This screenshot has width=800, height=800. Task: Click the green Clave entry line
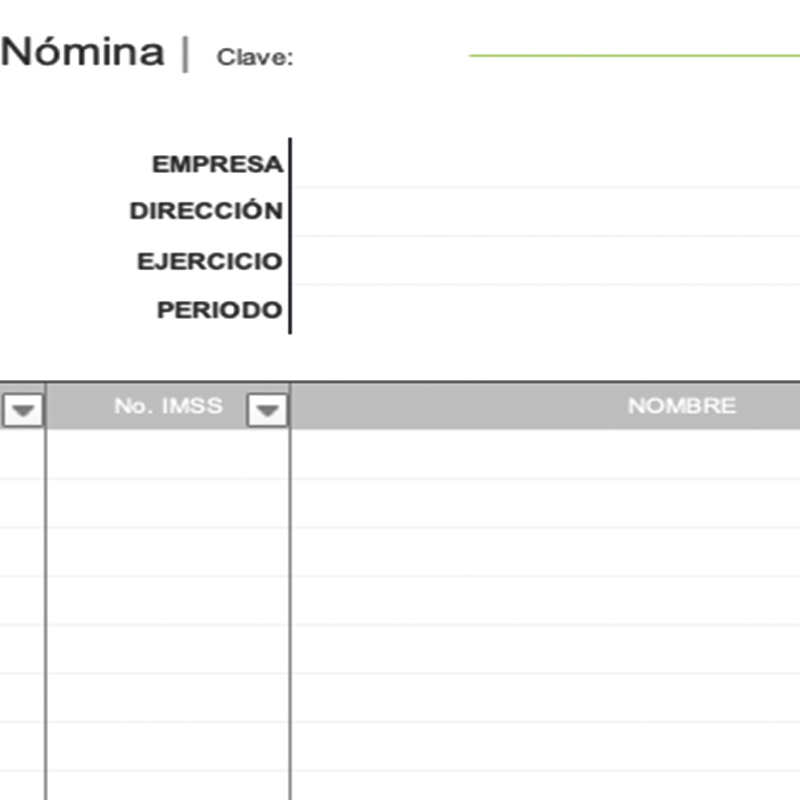click(x=634, y=54)
